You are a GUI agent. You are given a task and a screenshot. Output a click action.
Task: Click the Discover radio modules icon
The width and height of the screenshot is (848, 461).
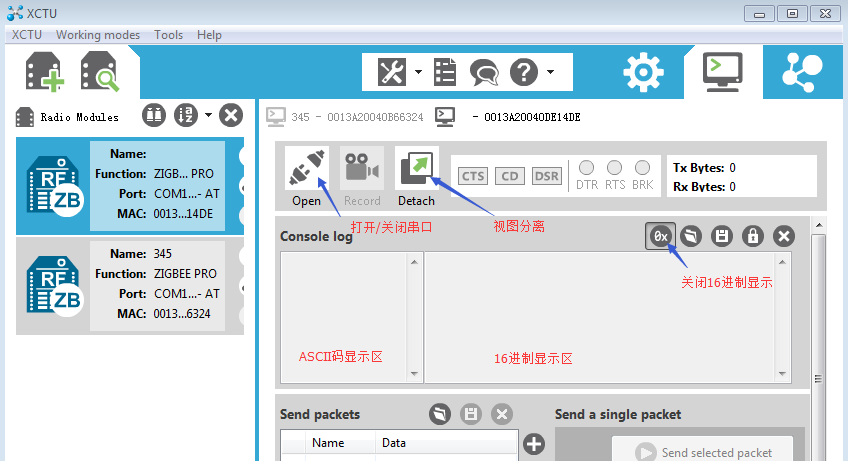click(x=100, y=71)
